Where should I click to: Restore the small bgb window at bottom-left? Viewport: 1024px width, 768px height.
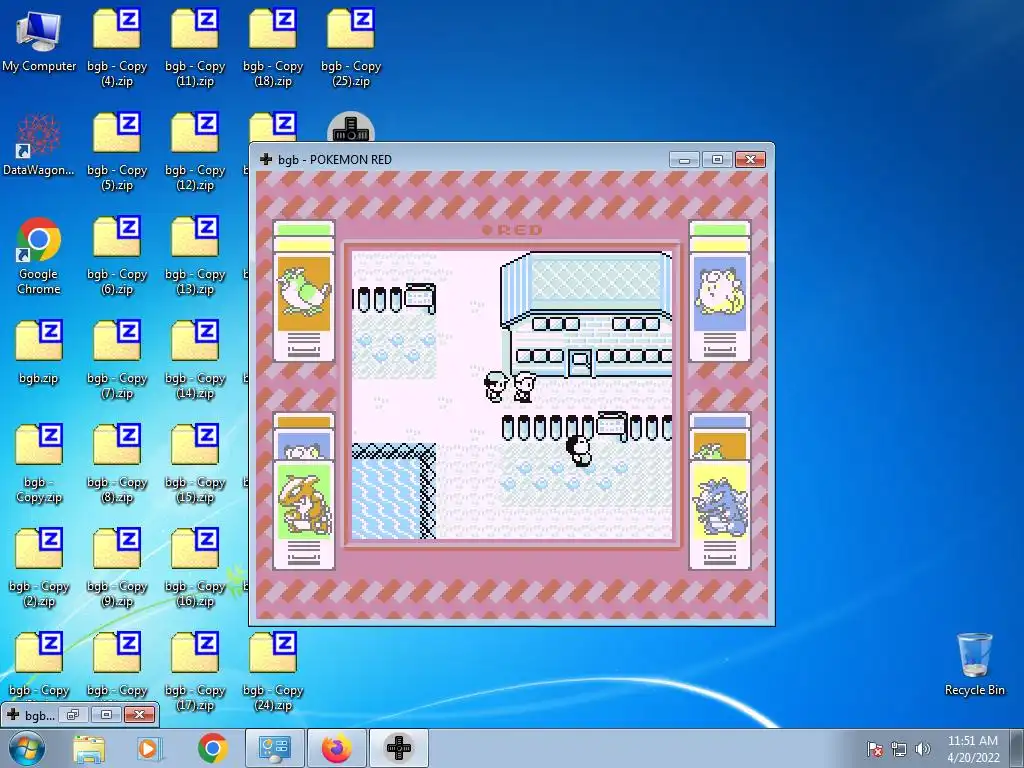point(73,714)
